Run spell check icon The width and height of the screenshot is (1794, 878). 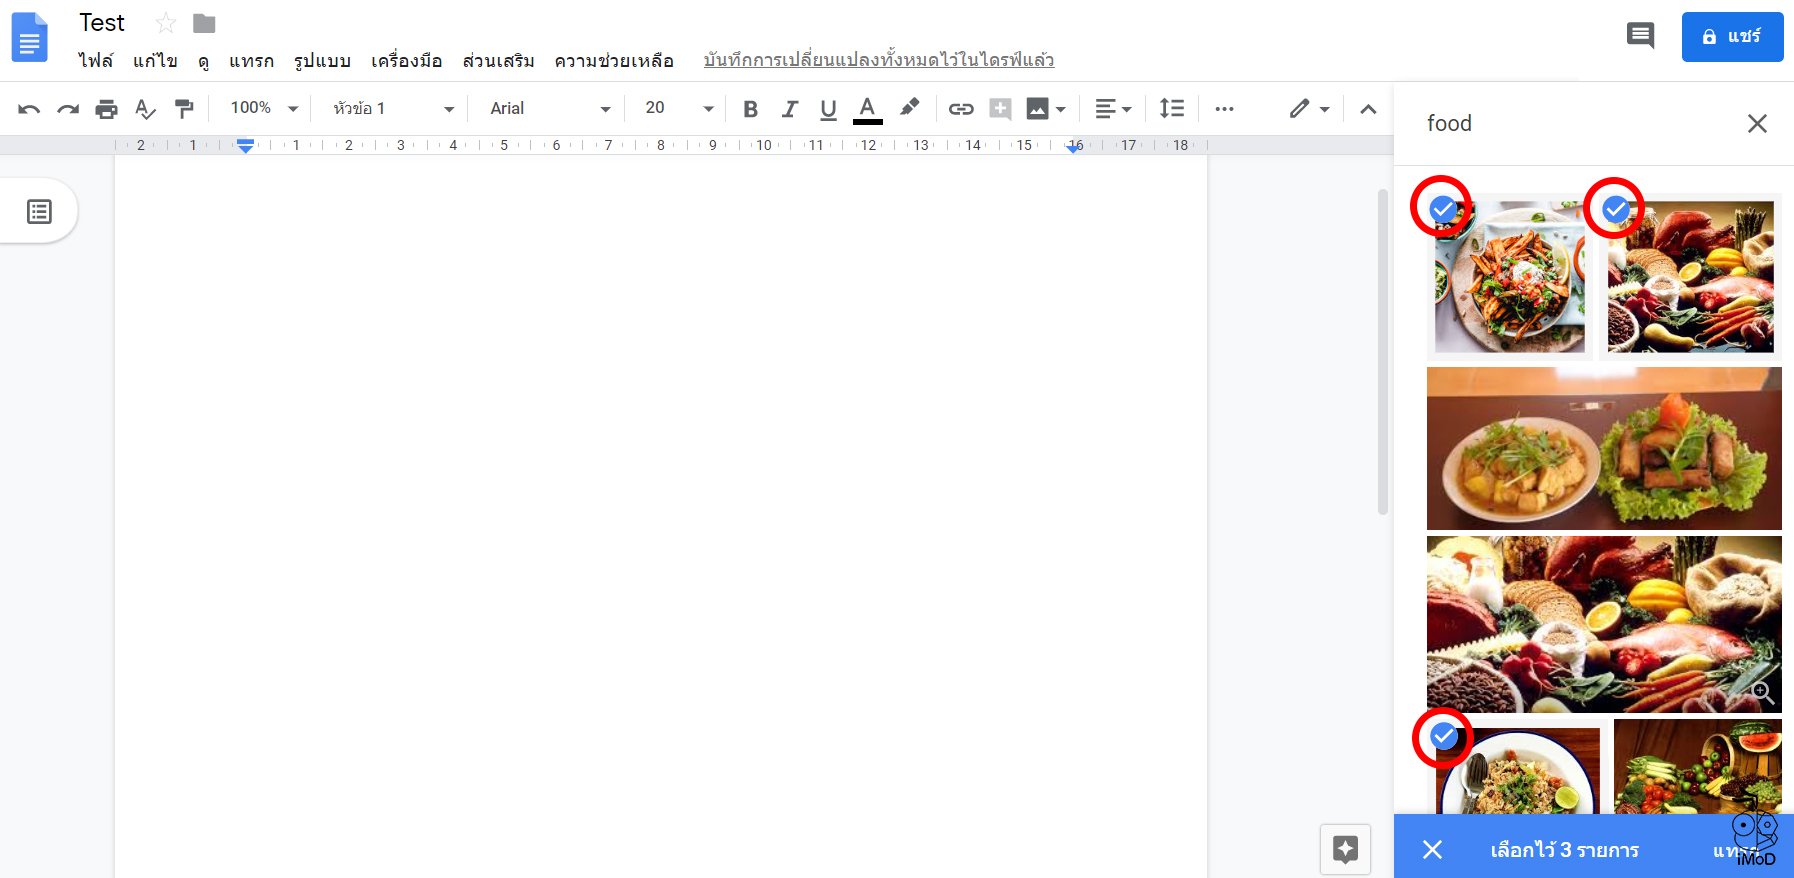[x=145, y=108]
